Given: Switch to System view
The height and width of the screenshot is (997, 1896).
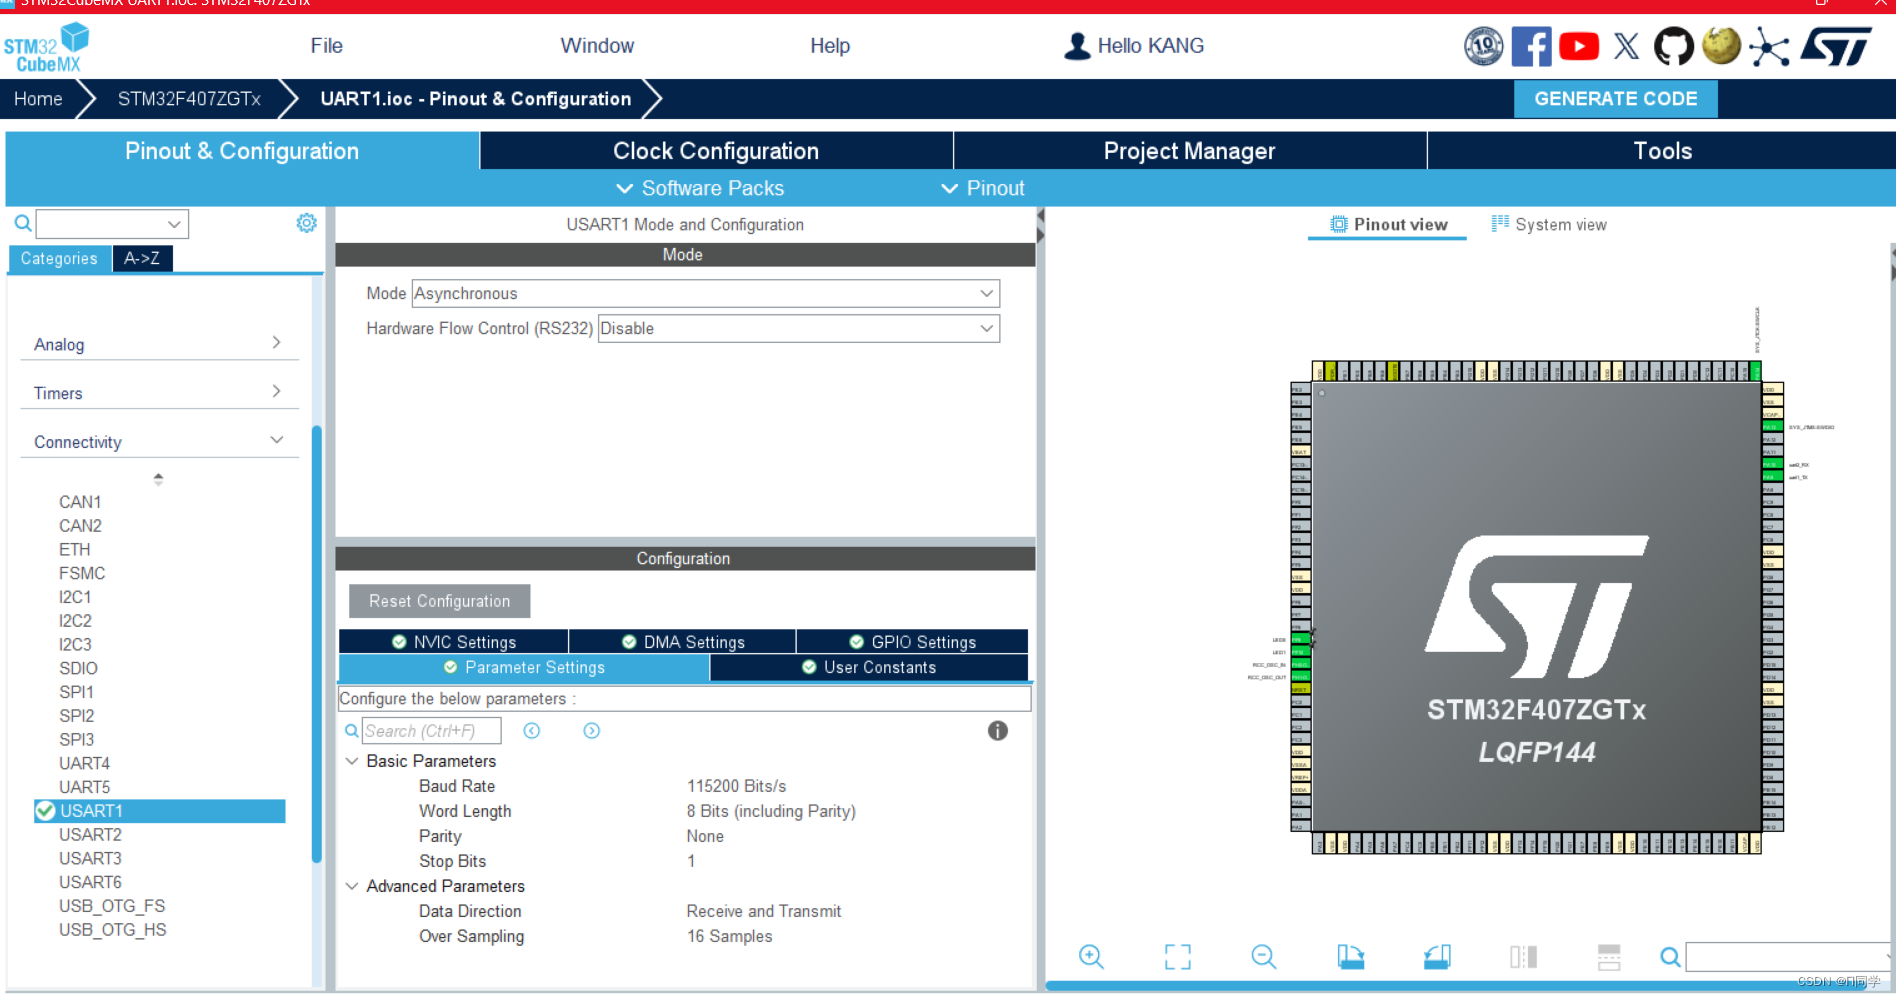Looking at the screenshot, I should point(1549,225).
